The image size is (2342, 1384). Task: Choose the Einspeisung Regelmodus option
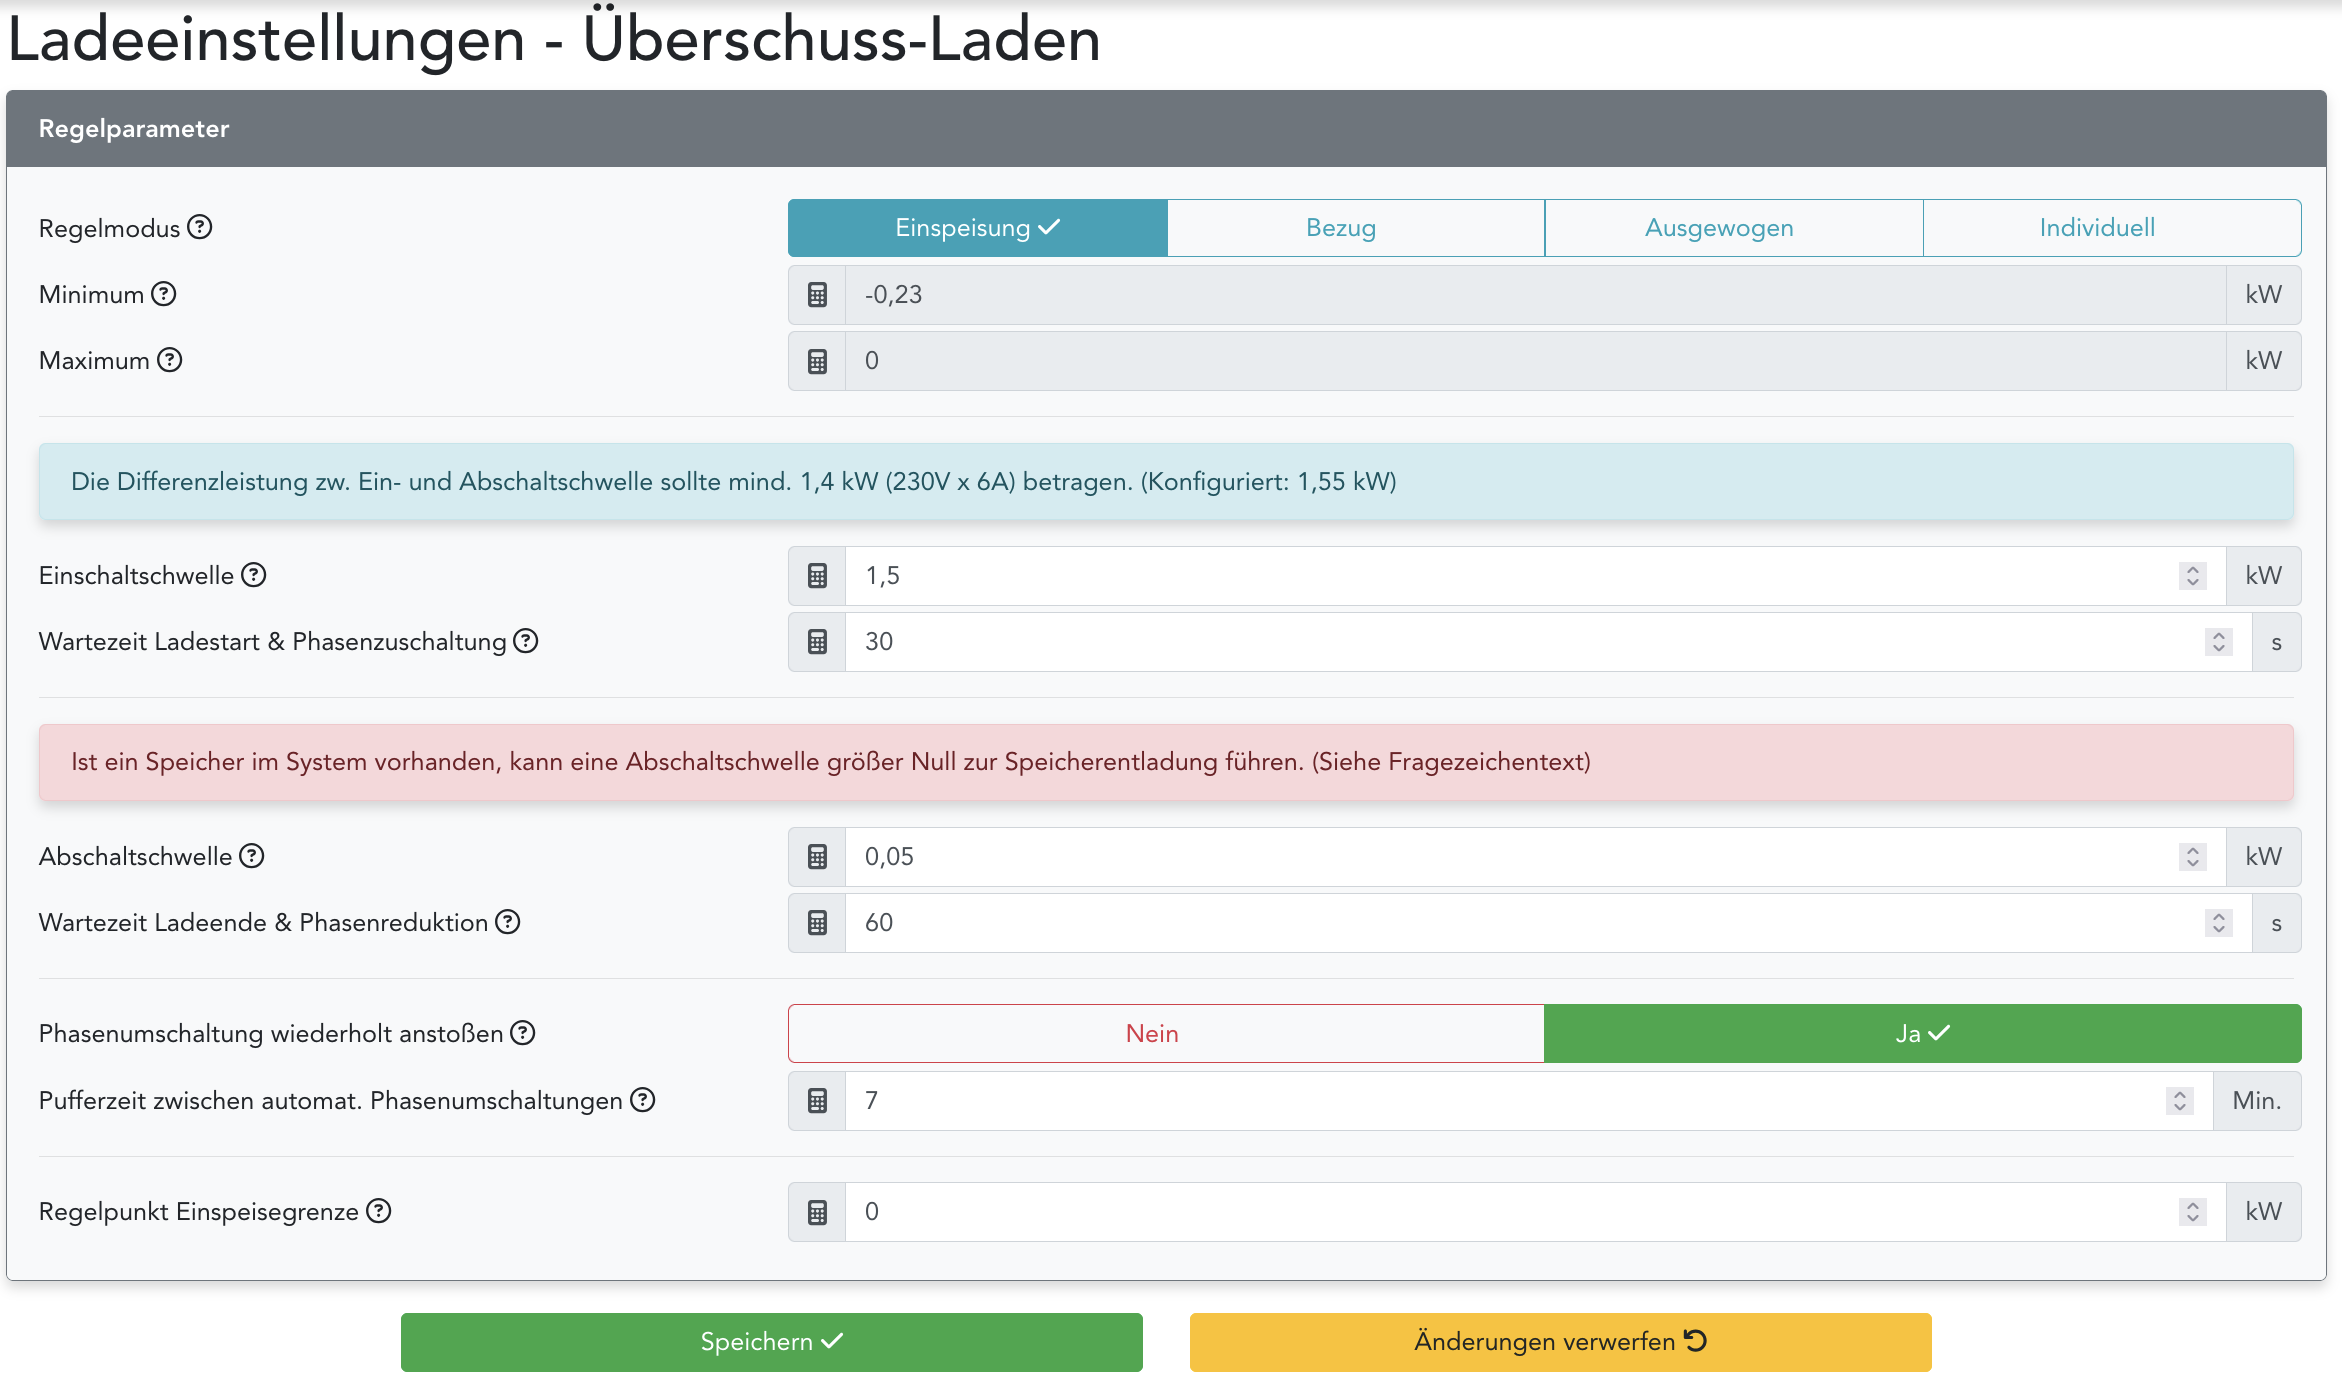point(977,228)
